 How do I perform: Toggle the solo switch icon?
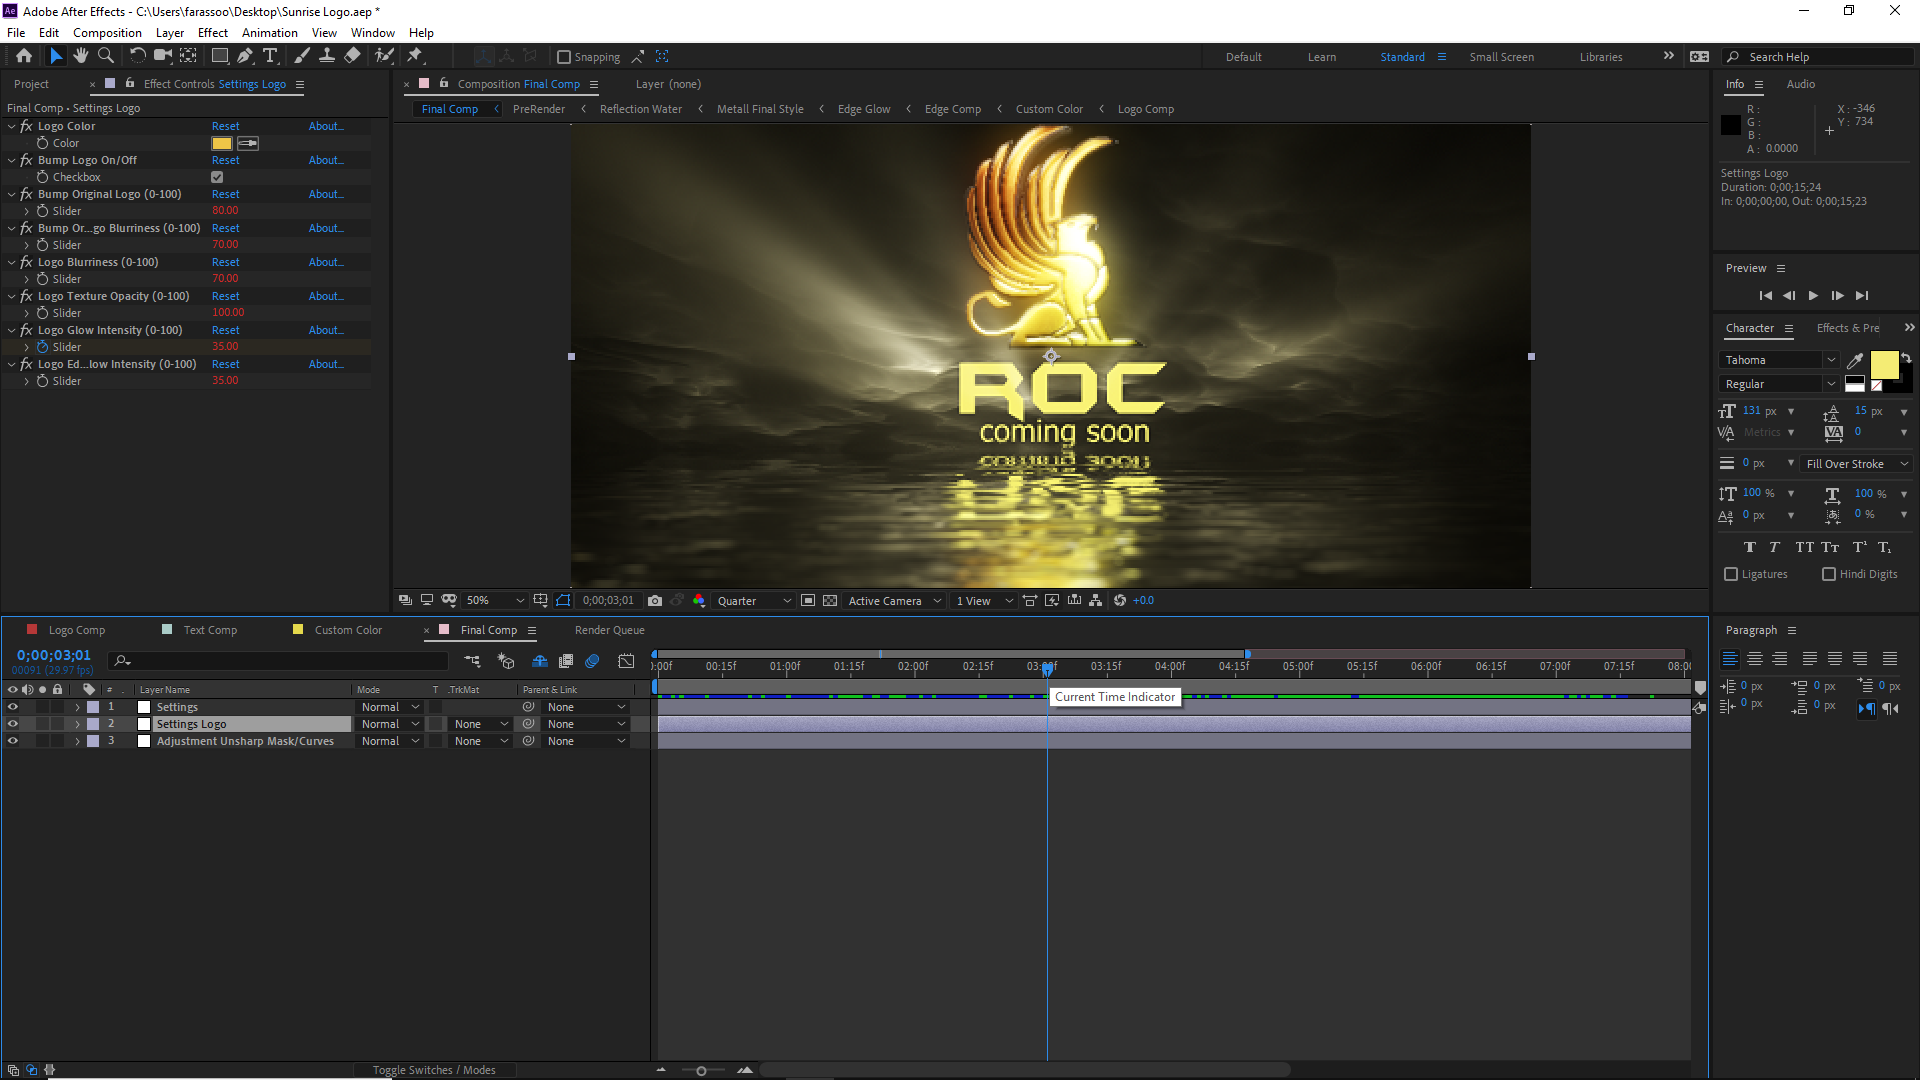(41, 688)
